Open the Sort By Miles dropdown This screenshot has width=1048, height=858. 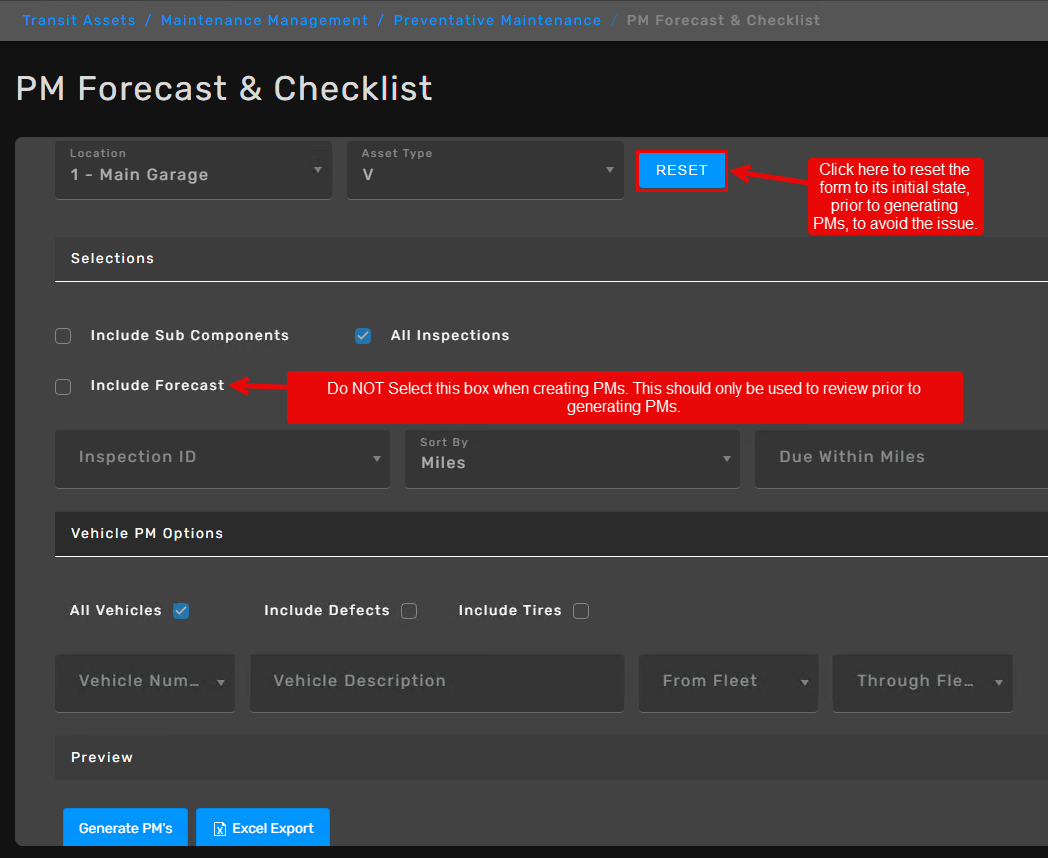pyautogui.click(x=572, y=458)
